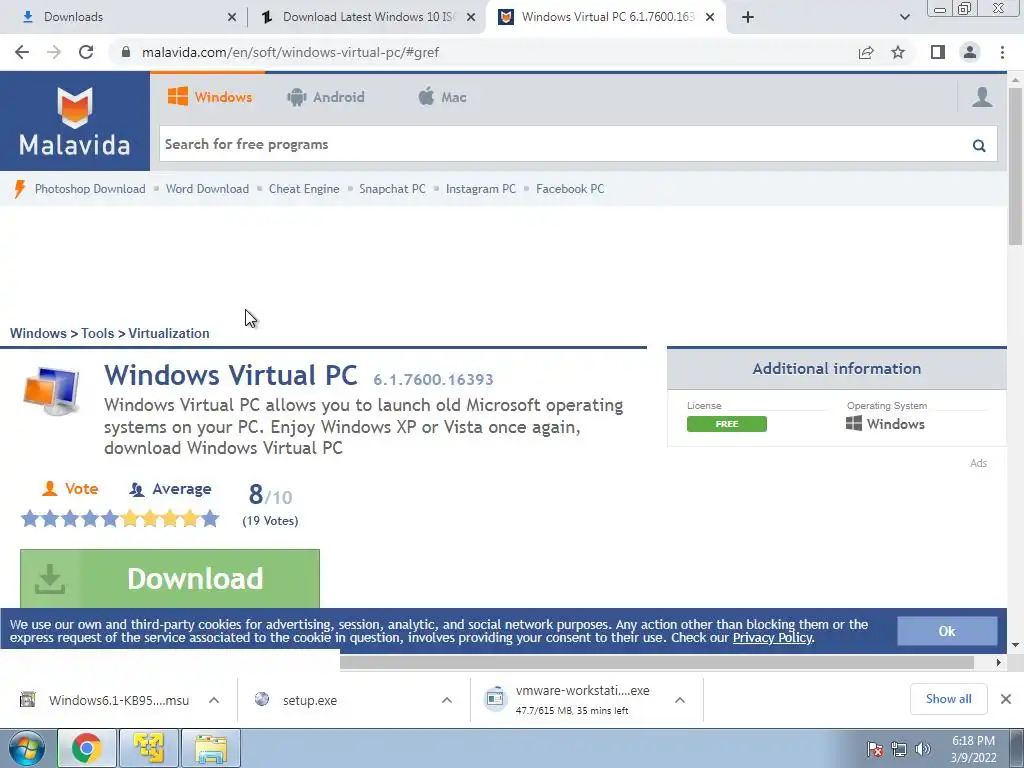
Task: Click the Action Center flag tray icon
Action: 875,749
